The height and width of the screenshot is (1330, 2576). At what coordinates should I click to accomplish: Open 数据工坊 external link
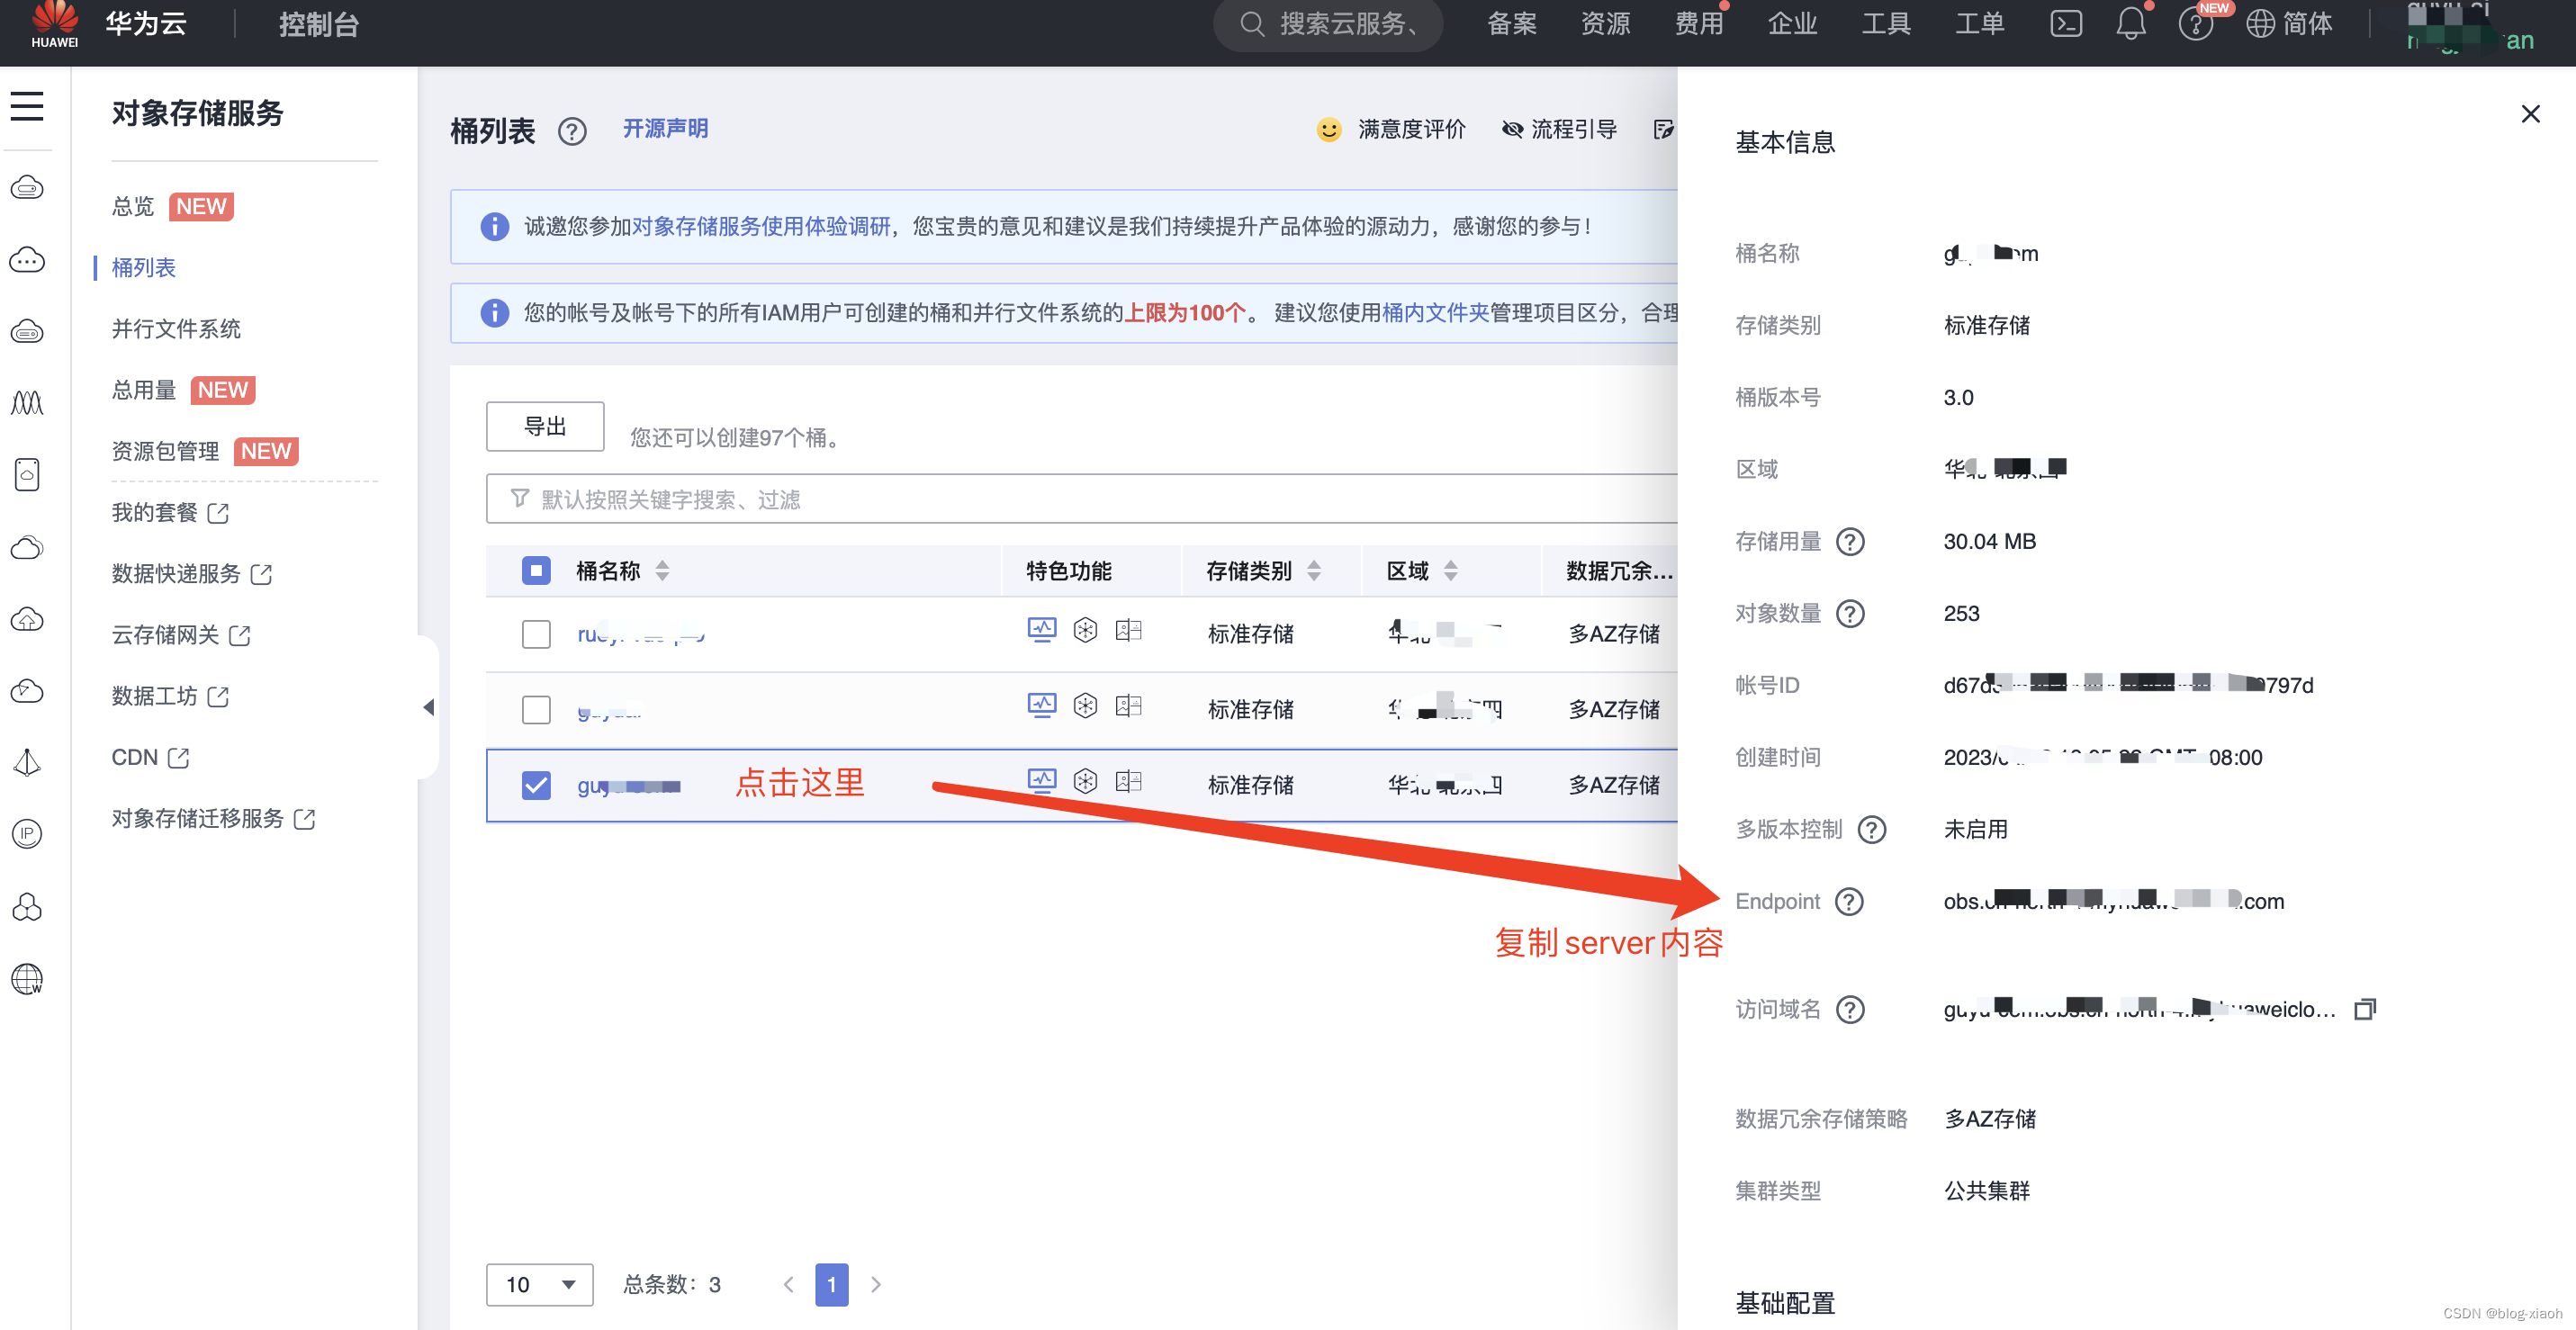click(x=170, y=696)
